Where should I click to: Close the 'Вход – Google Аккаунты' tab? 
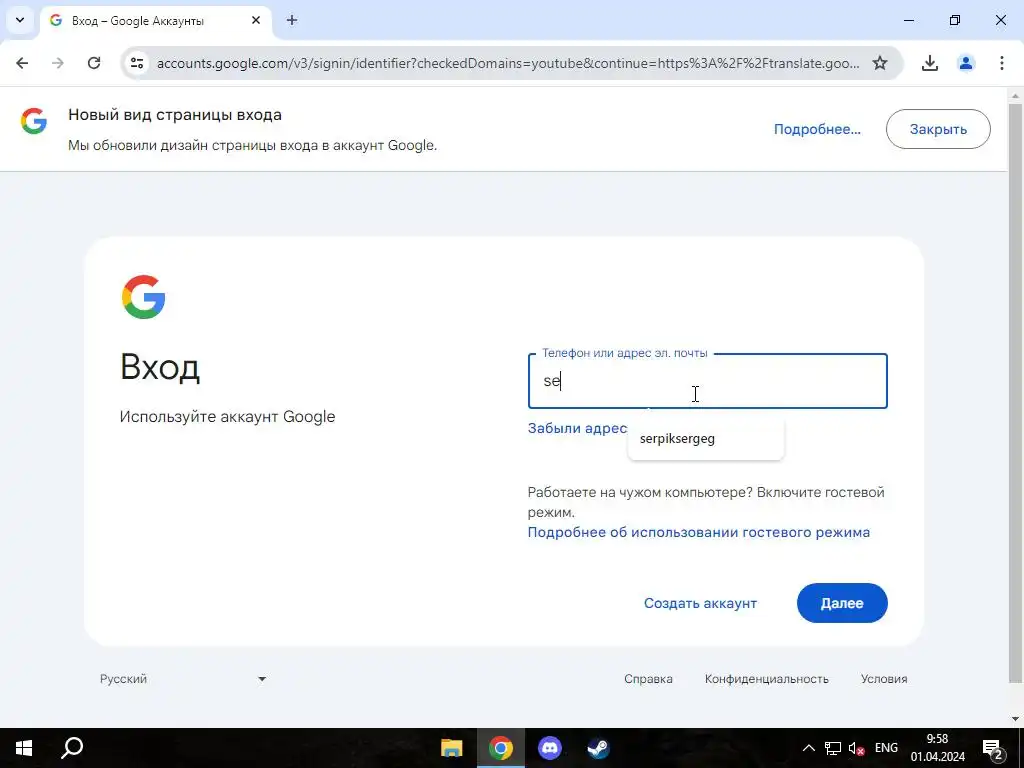click(x=256, y=20)
